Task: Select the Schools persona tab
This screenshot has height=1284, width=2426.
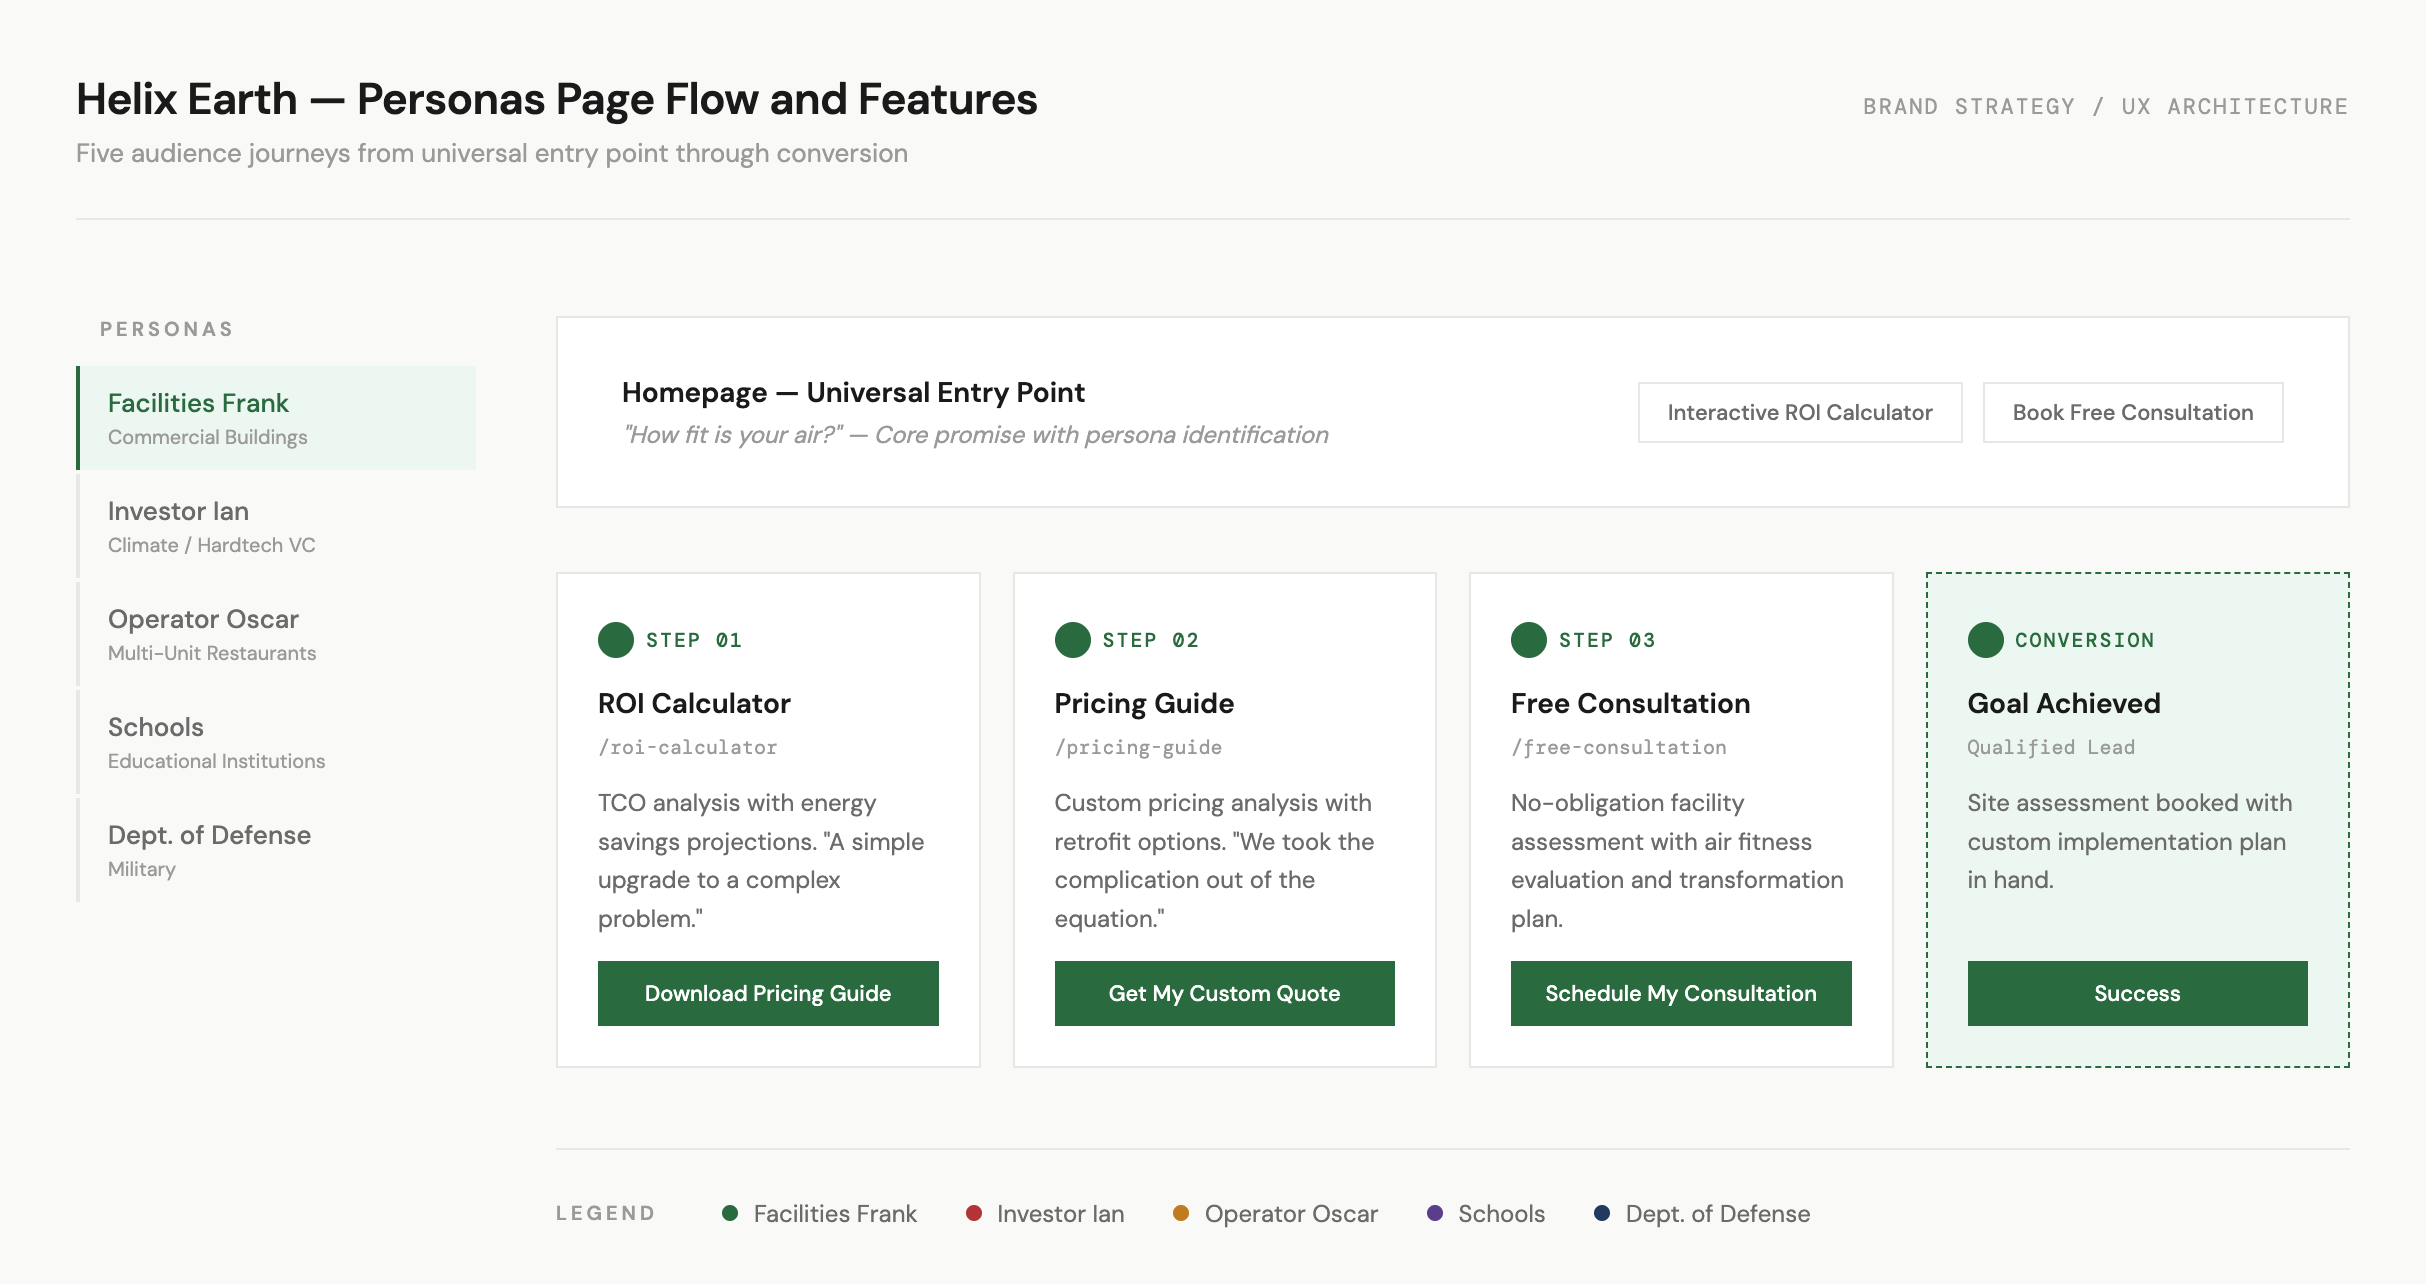Action: 277,742
